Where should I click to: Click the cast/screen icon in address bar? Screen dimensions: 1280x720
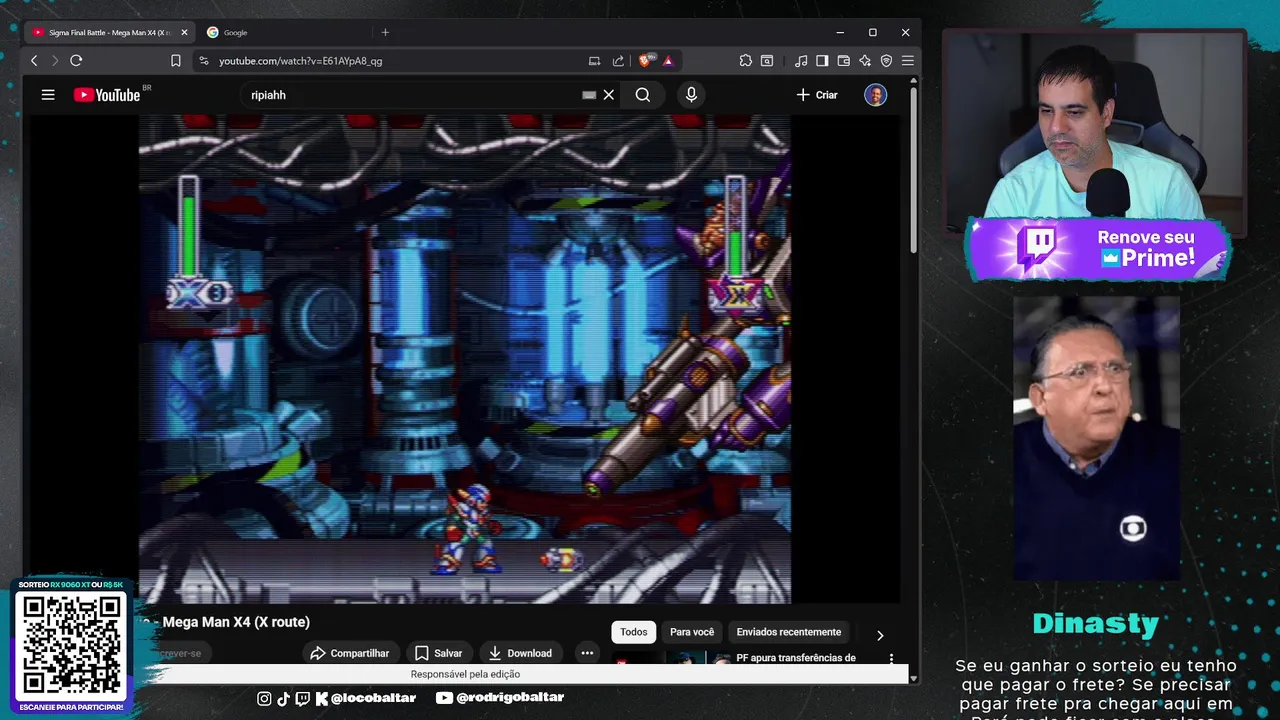click(x=595, y=61)
